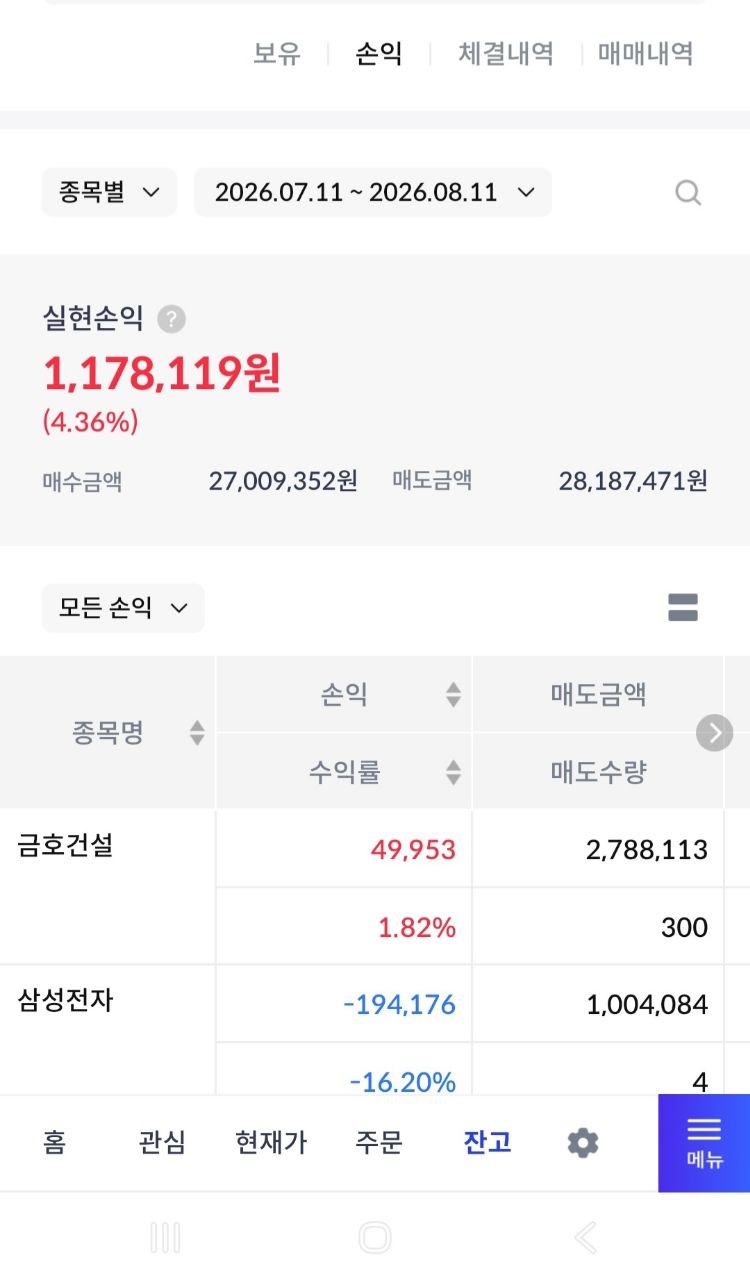Expand the 종목별 dropdown

click(x=109, y=192)
